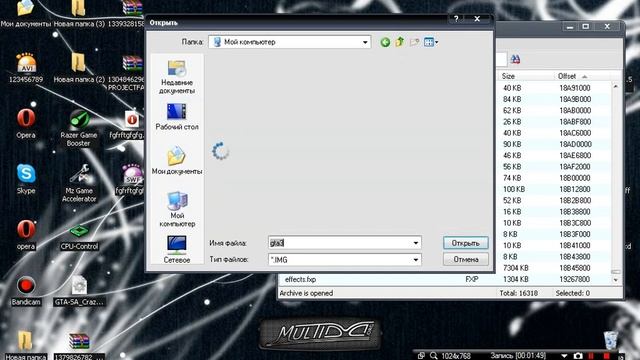
Task: Click the binoculars find icon in IMG tool
Action: (515, 59)
